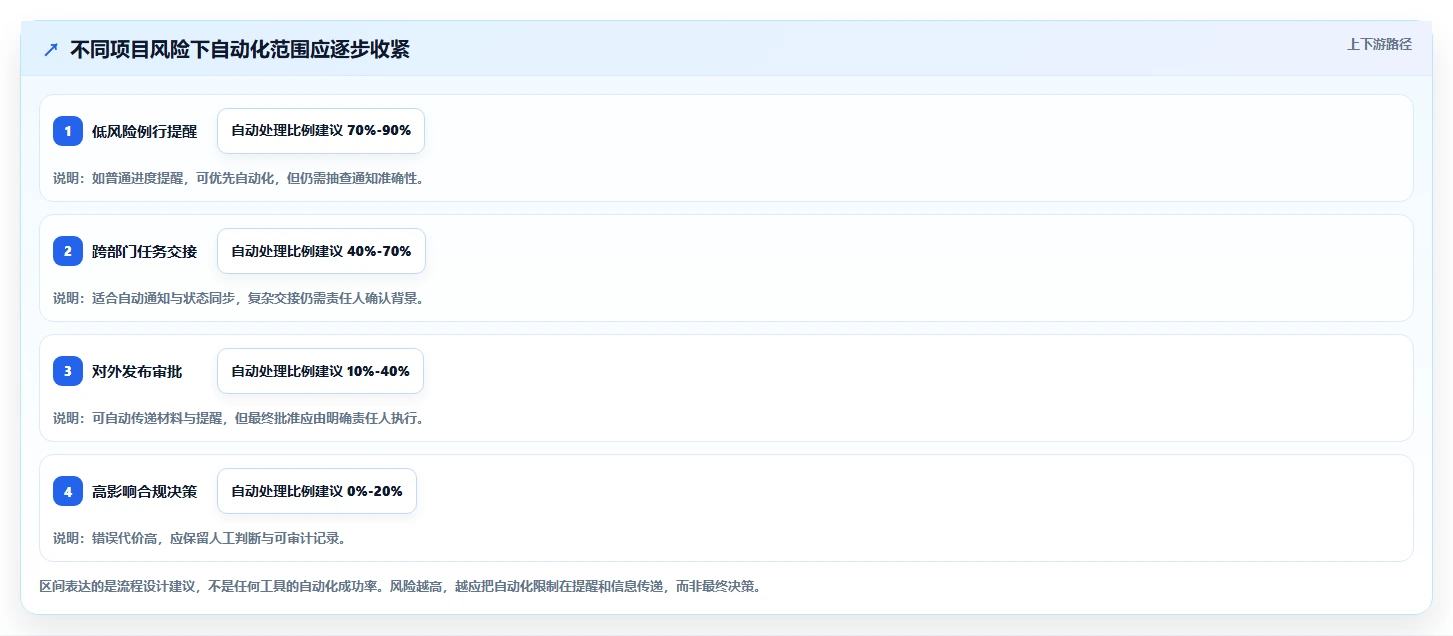Select the 高影响合规决策 title
Image resolution: width=1453 pixels, height=636 pixels.
tap(145, 491)
